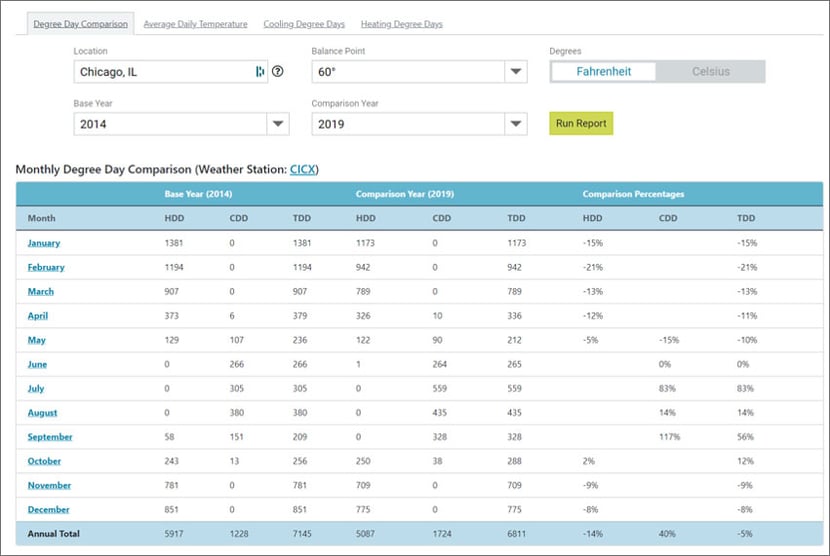Viewport: 830px width, 556px height.
Task: Click the help question mark icon
Action: pyautogui.click(x=278, y=72)
